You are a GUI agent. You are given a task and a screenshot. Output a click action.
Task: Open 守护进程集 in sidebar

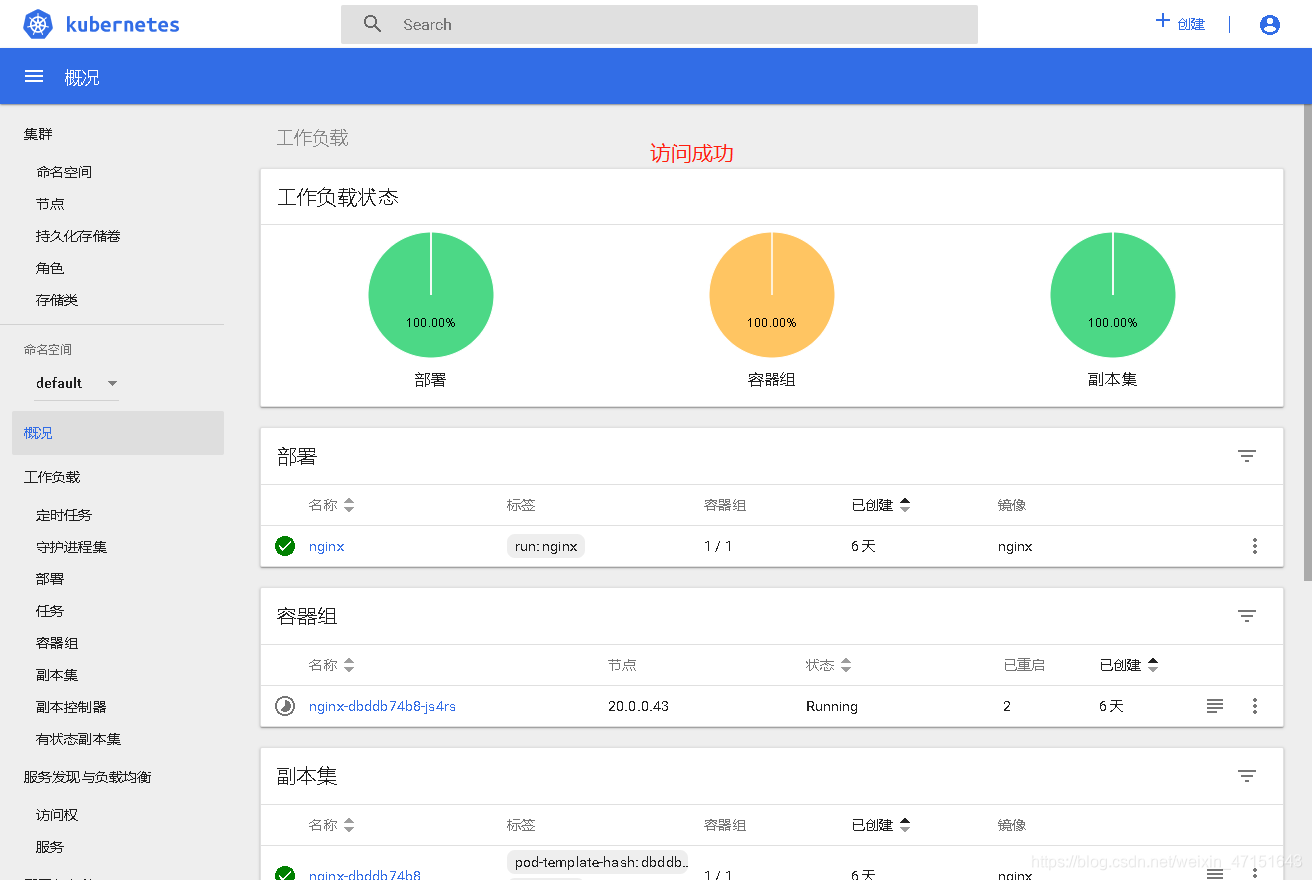coord(71,547)
